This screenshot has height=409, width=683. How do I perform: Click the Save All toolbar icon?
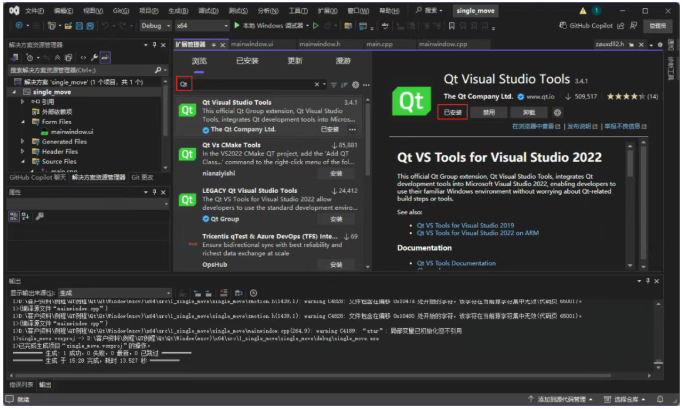[90, 26]
